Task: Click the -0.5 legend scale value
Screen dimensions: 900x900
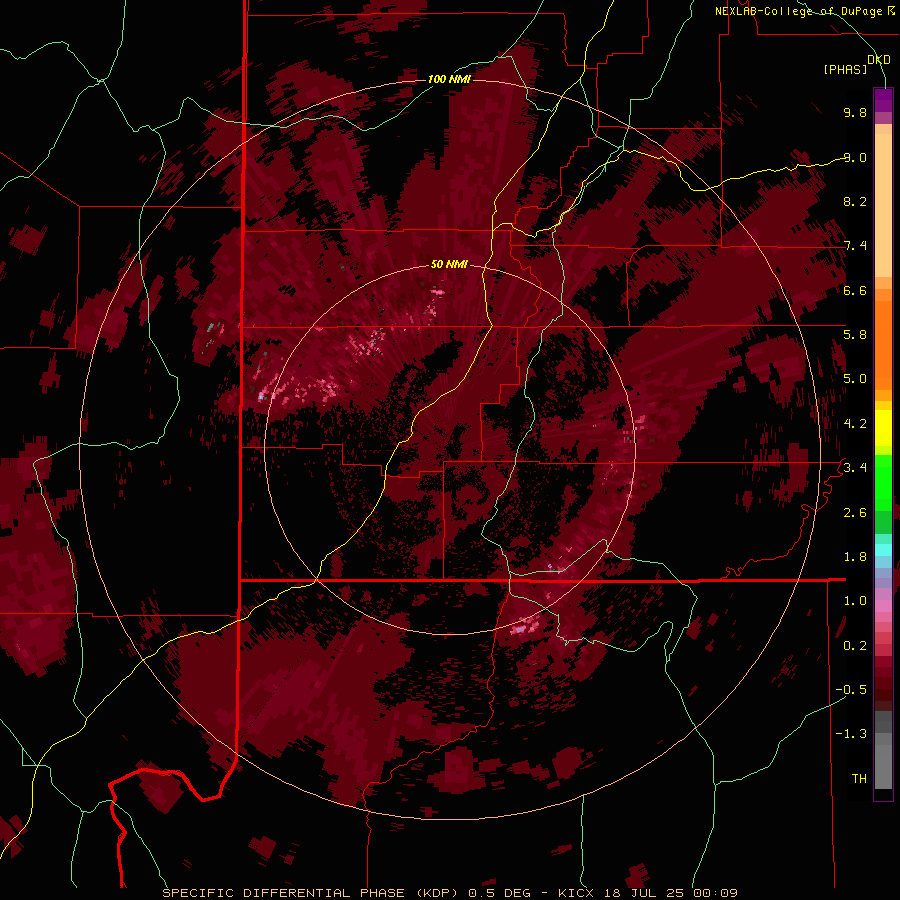Action: tap(852, 690)
